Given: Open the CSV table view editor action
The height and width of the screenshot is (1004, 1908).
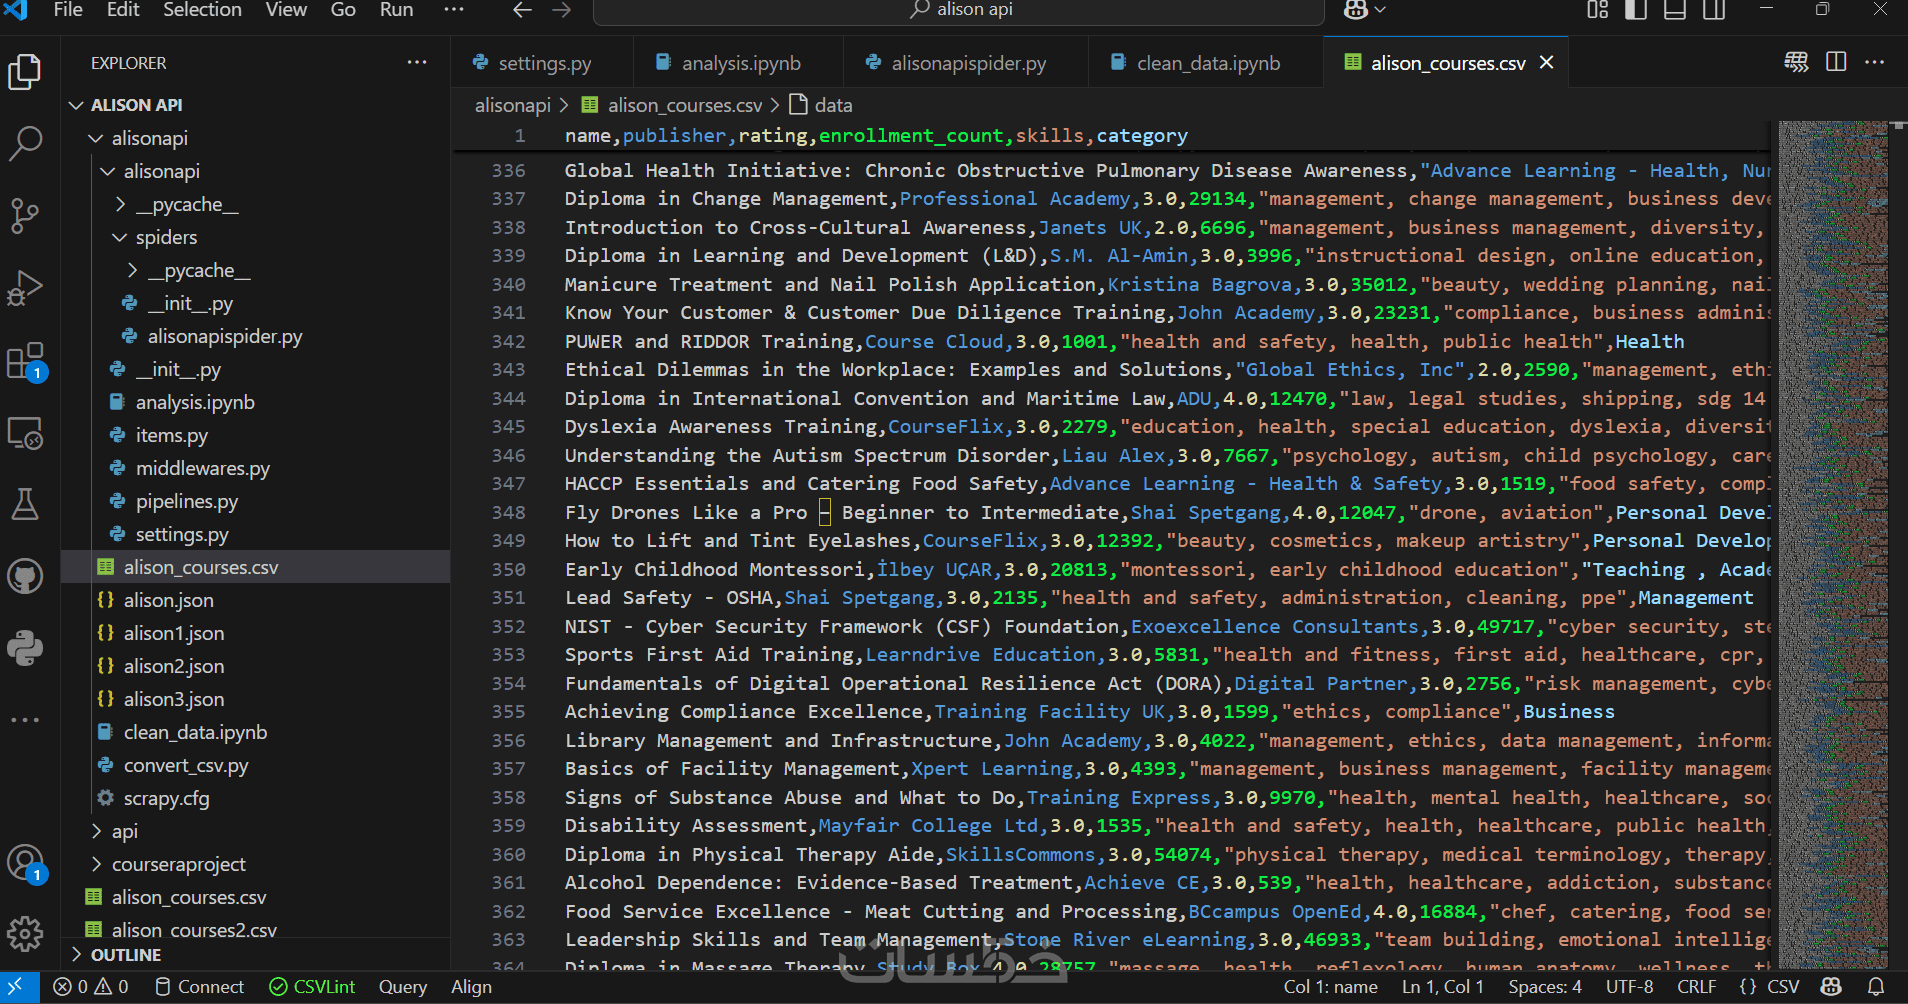Looking at the screenshot, I should 1796,62.
